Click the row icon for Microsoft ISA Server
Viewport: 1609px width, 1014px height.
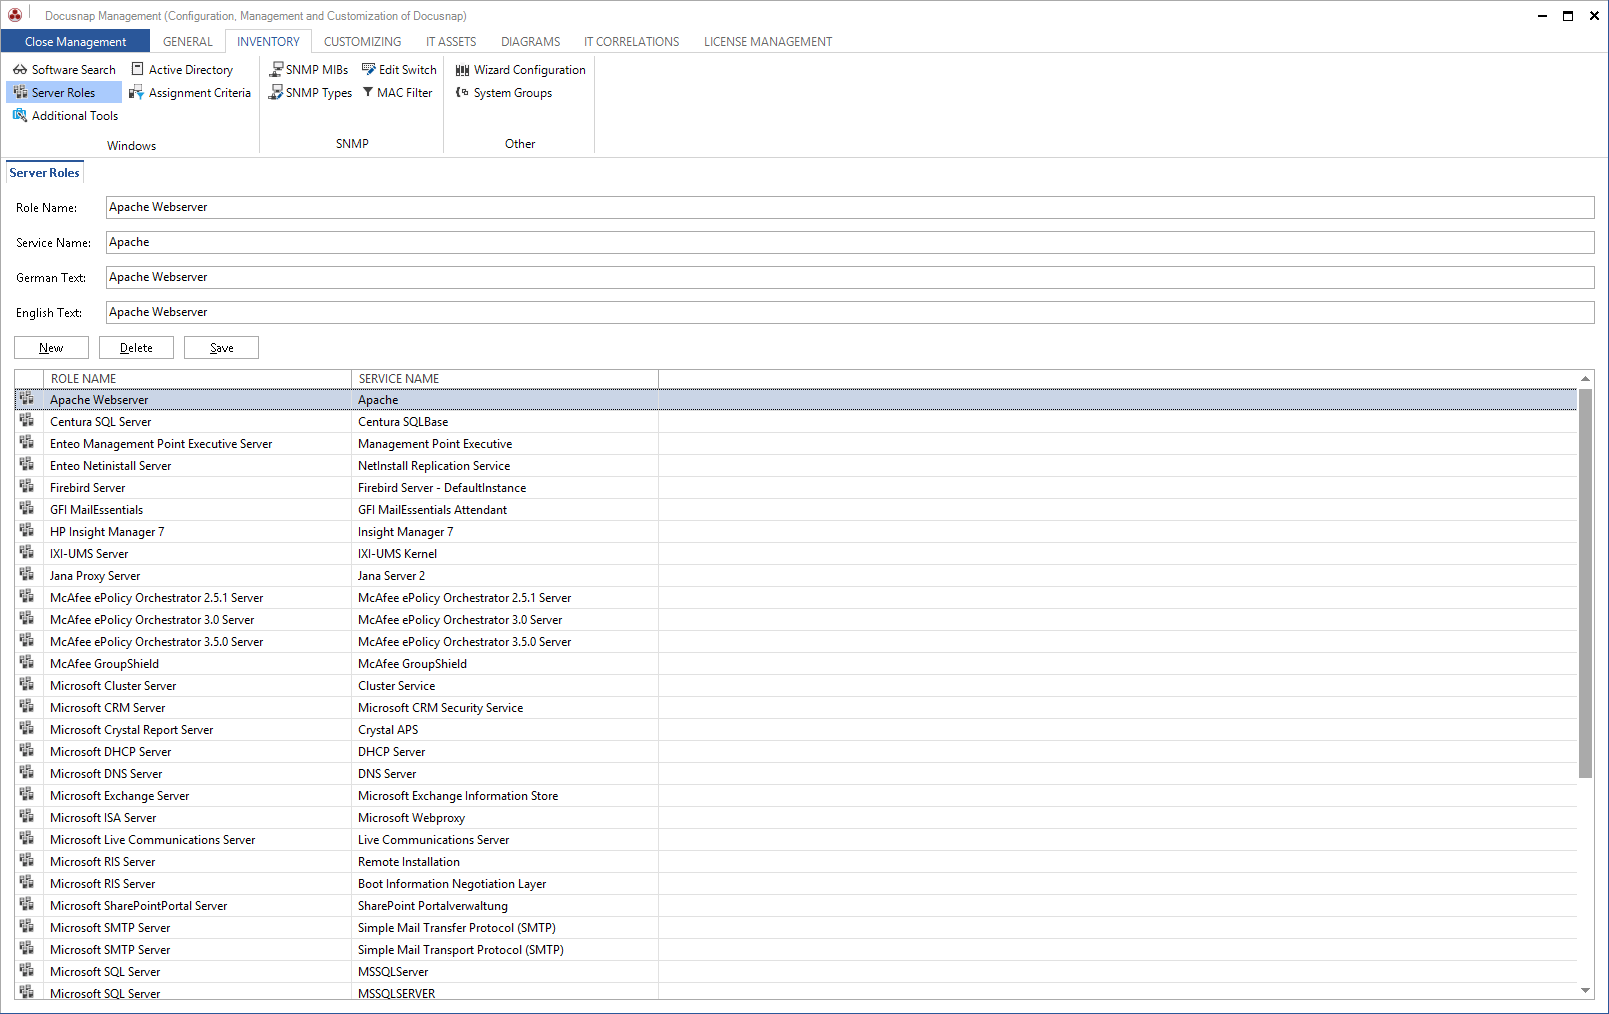point(27,817)
